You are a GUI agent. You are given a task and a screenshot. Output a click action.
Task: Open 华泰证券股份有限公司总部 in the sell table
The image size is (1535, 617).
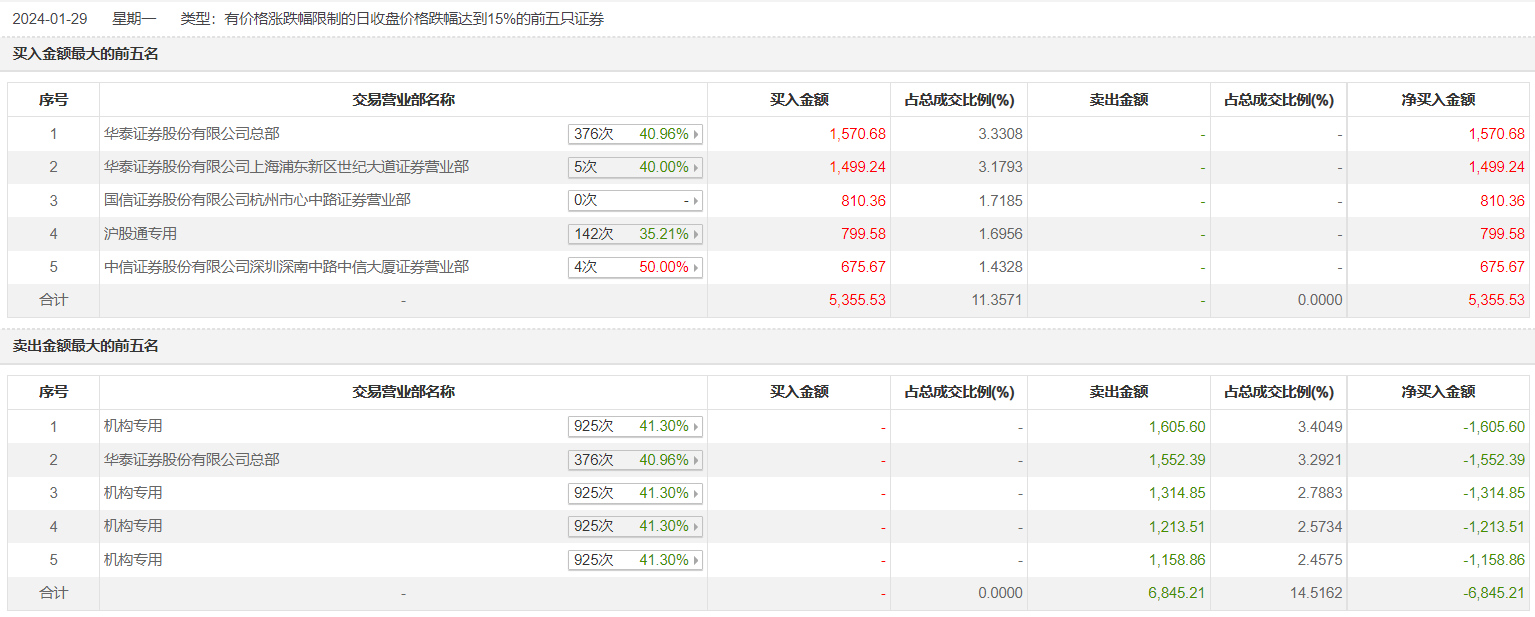(x=192, y=459)
